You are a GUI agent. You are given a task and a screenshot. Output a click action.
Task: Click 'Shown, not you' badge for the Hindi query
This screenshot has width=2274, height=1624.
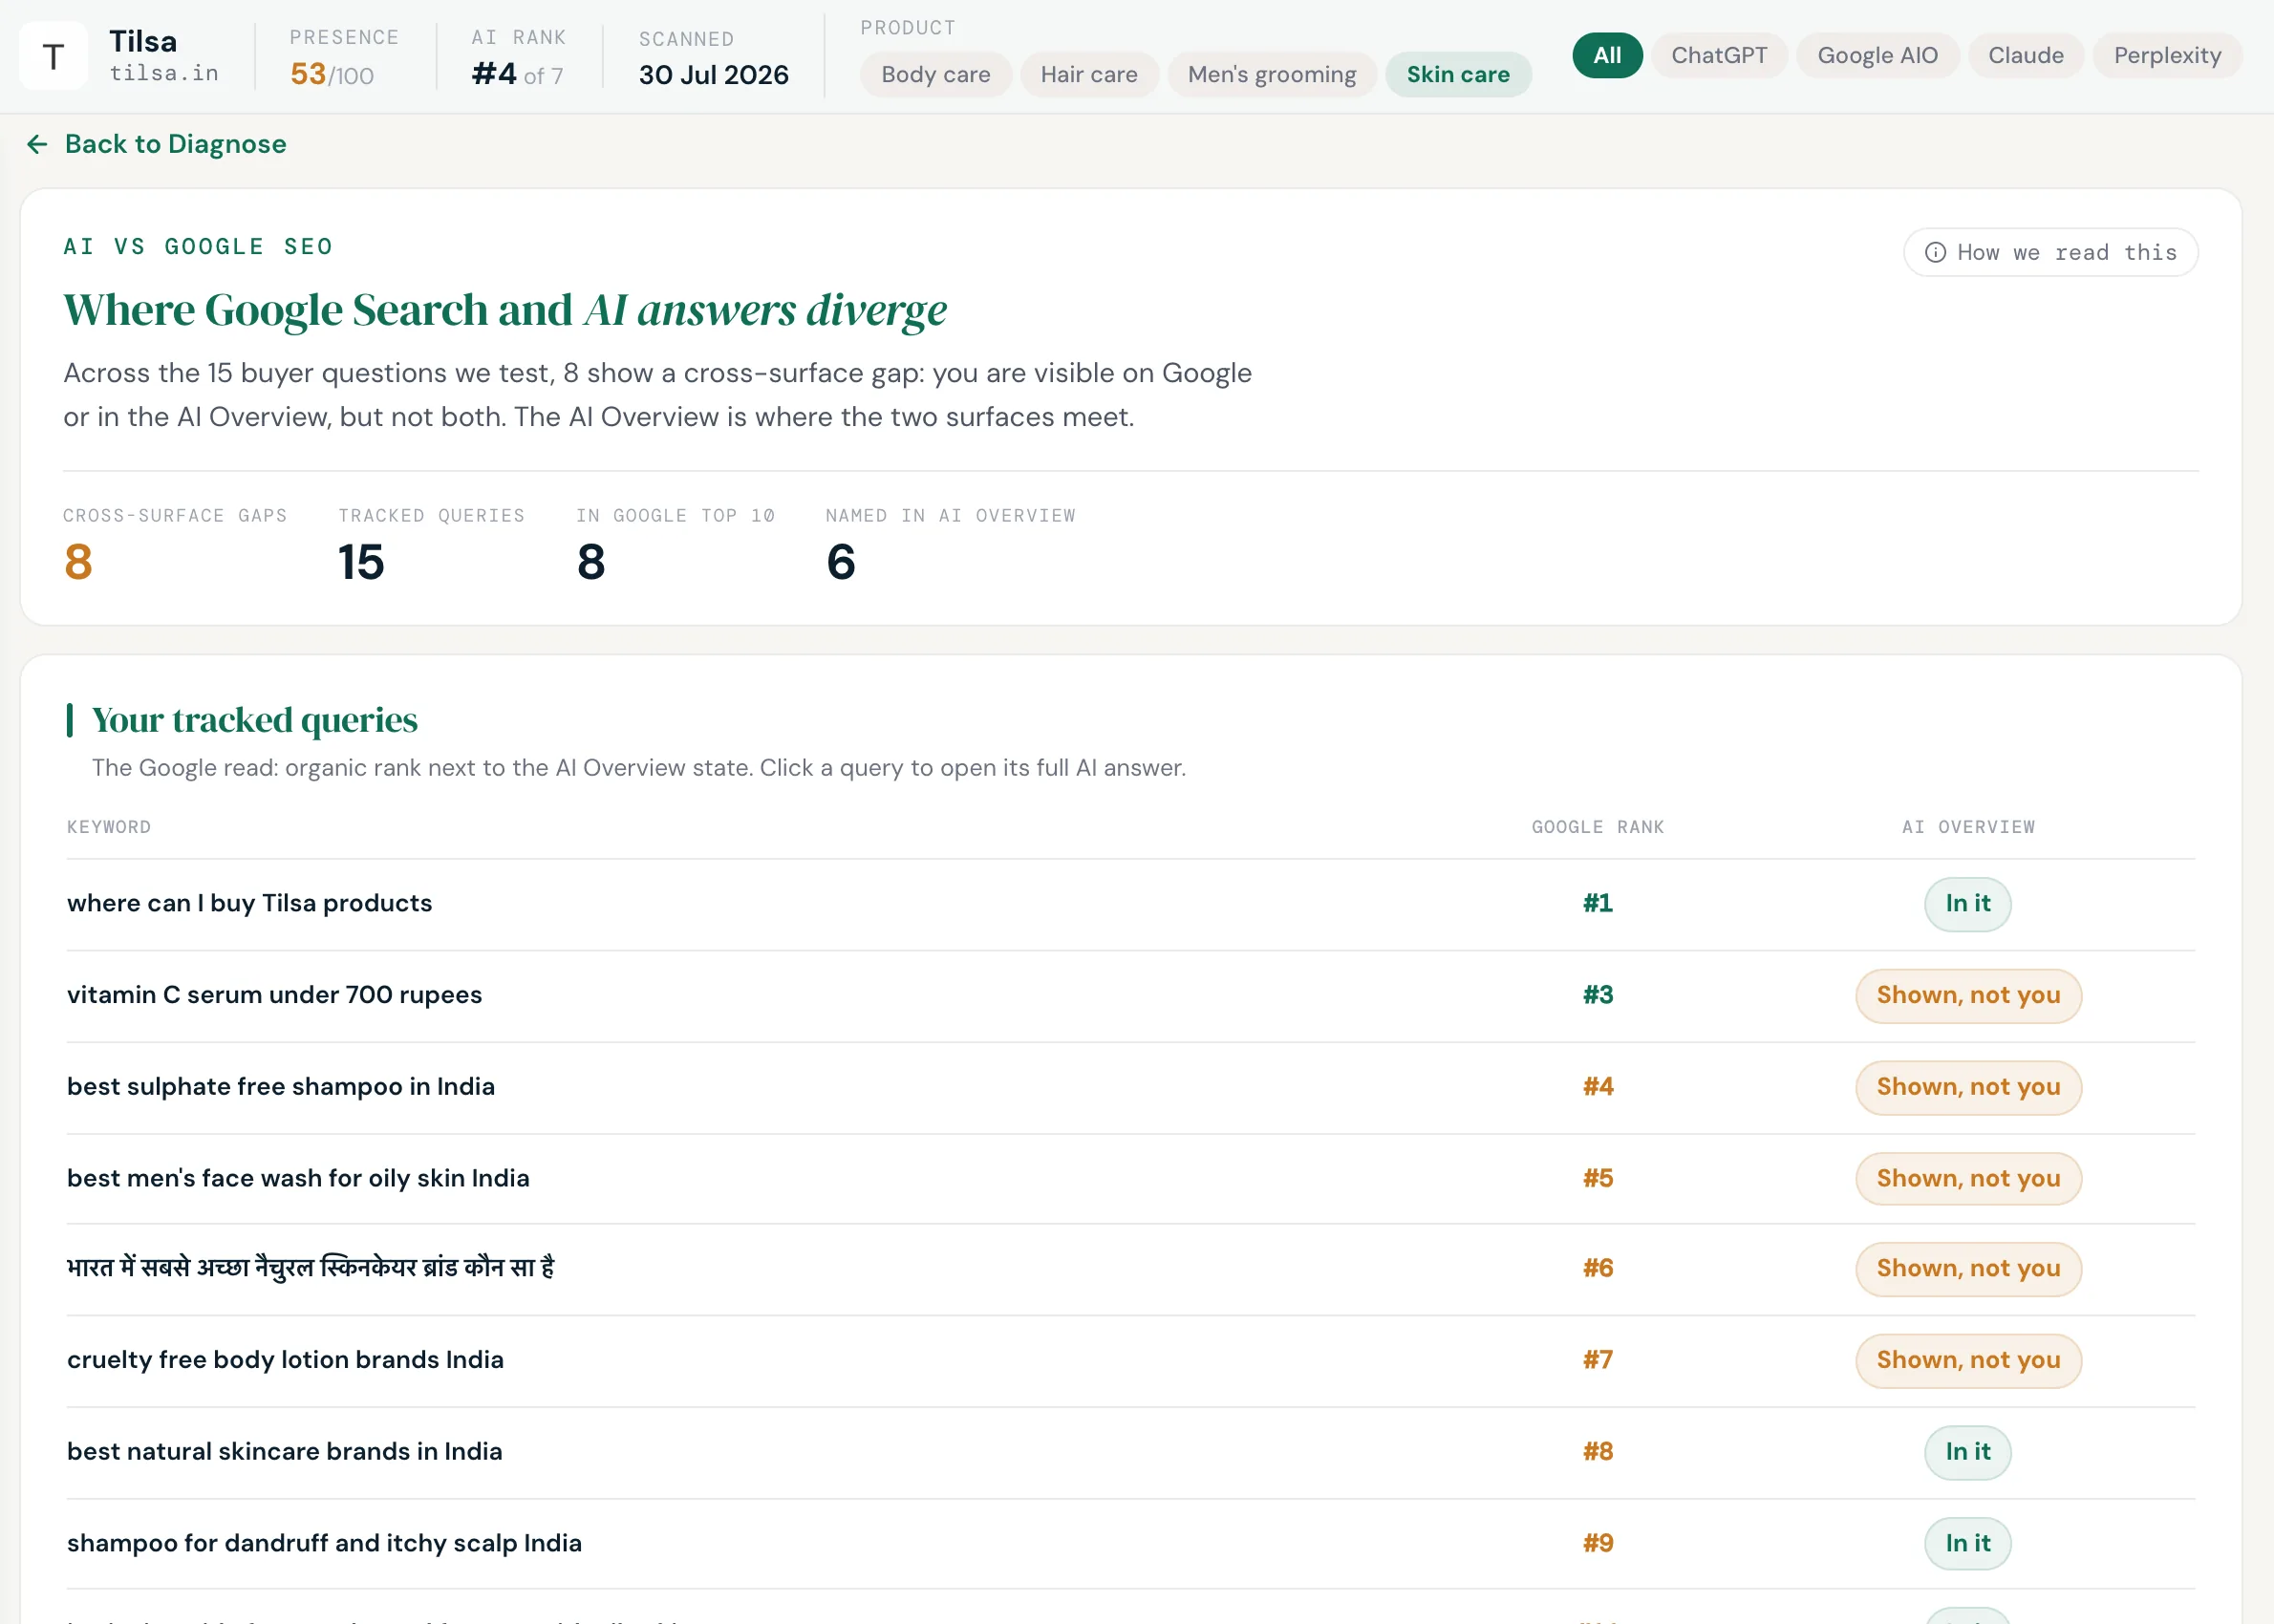(x=1968, y=1270)
